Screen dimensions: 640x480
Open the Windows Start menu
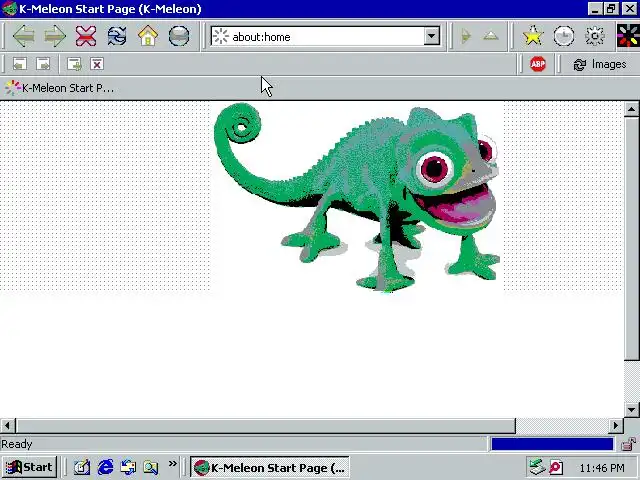click(29, 467)
